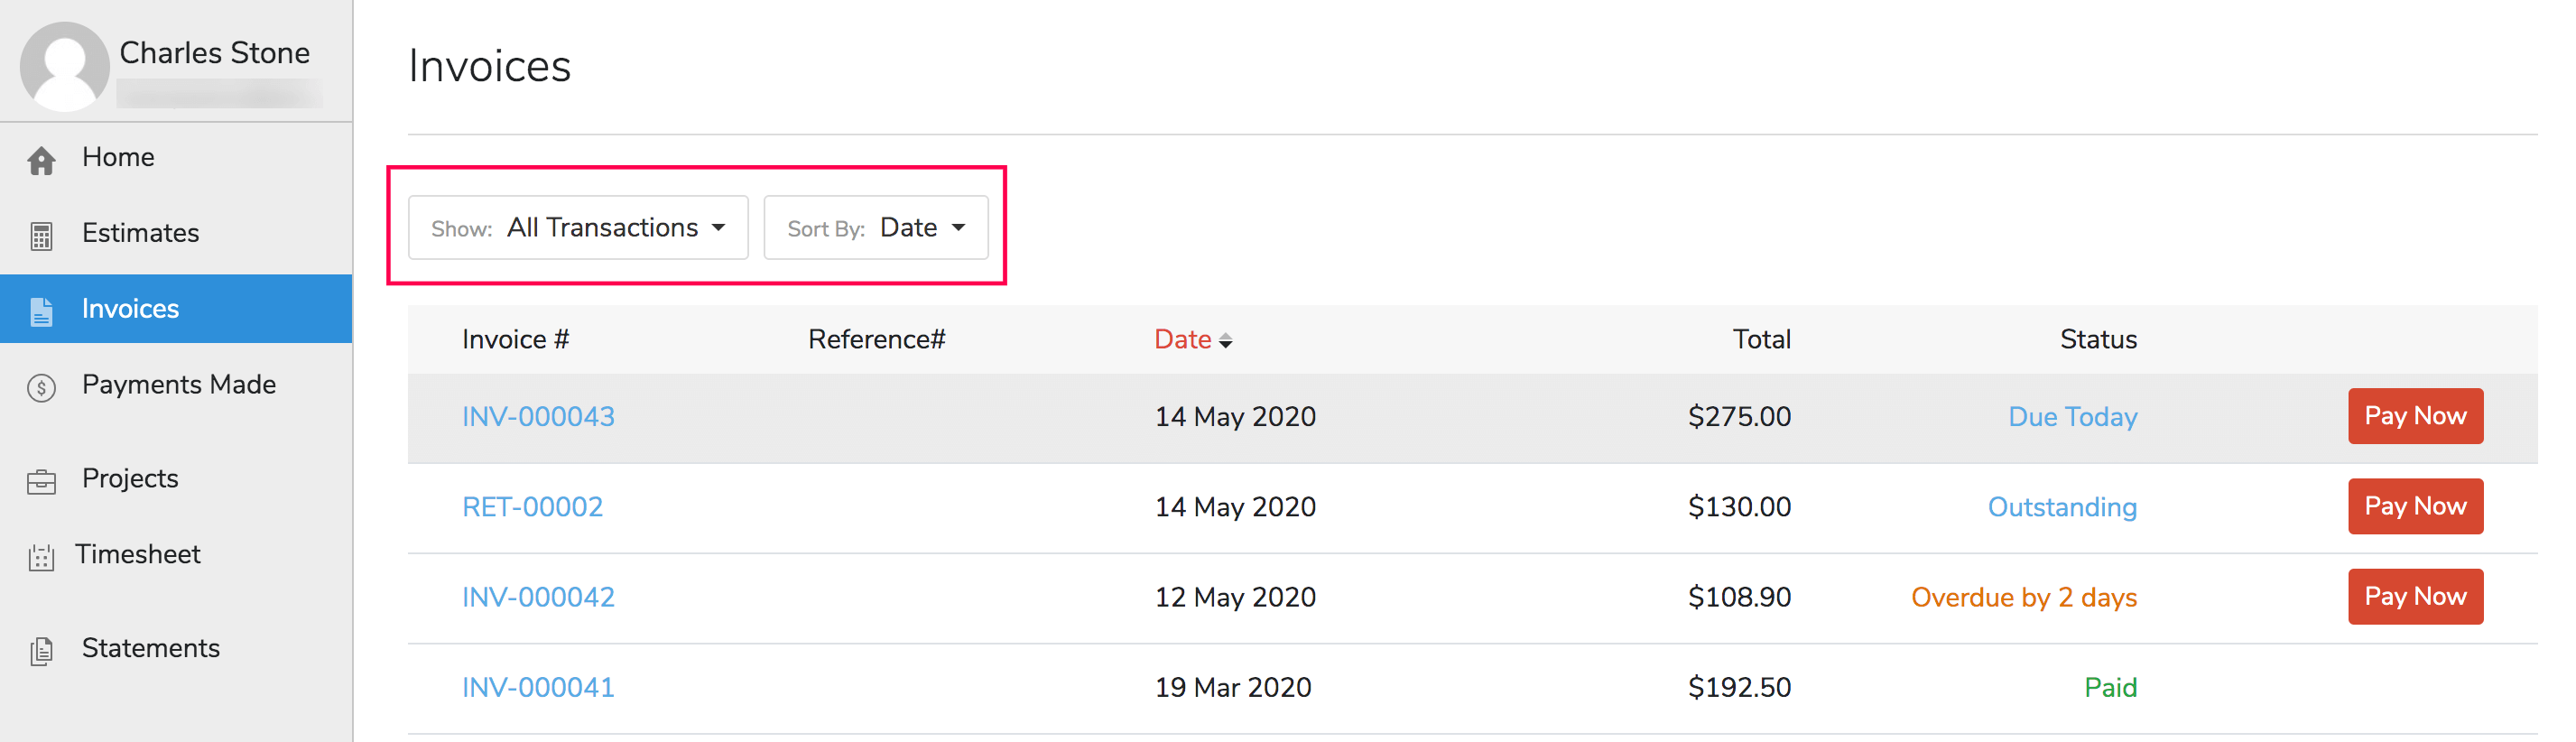
Task: Click the Statements pages icon
Action: click(41, 651)
